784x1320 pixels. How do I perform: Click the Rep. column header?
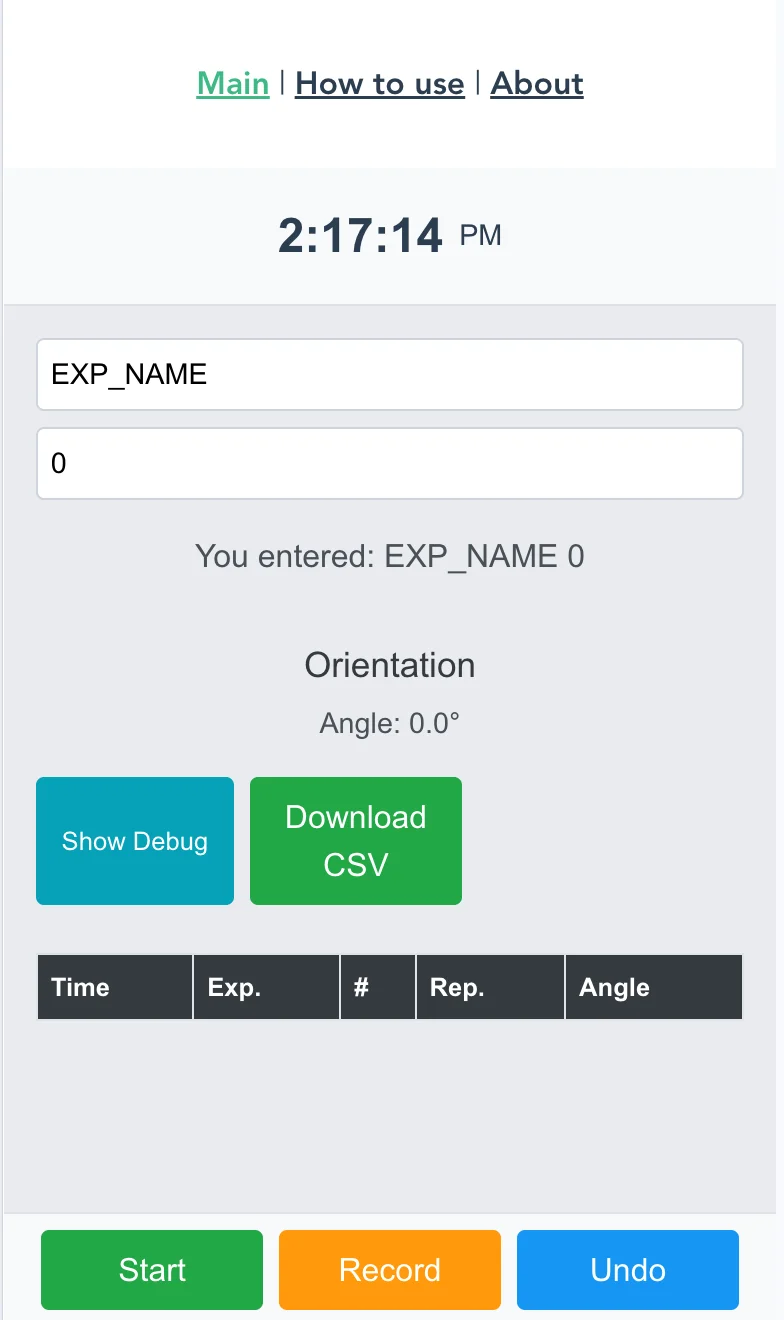pyautogui.click(x=491, y=987)
